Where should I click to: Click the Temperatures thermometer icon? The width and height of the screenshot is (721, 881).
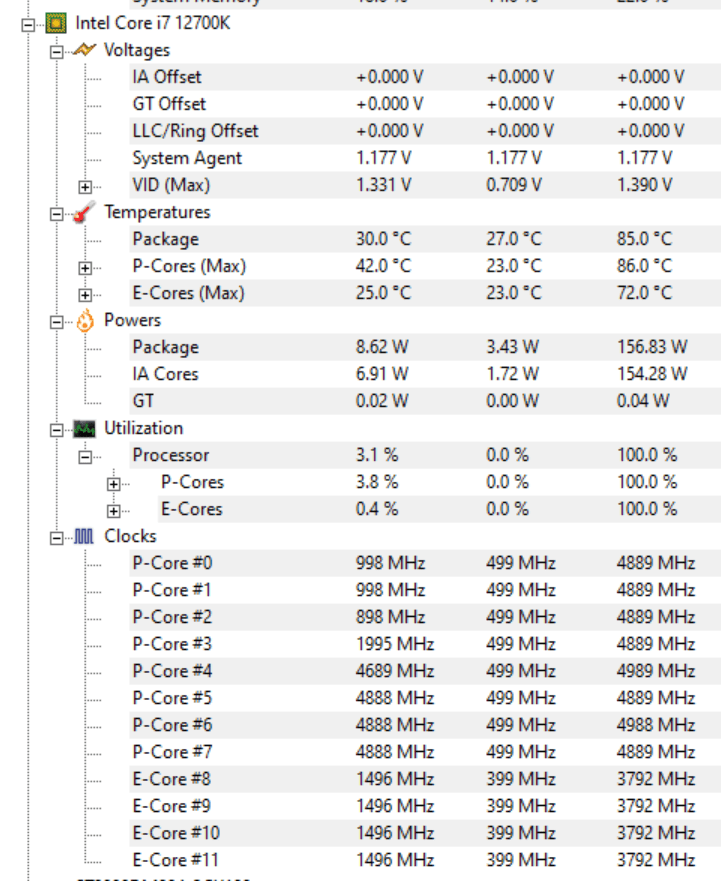point(84,212)
